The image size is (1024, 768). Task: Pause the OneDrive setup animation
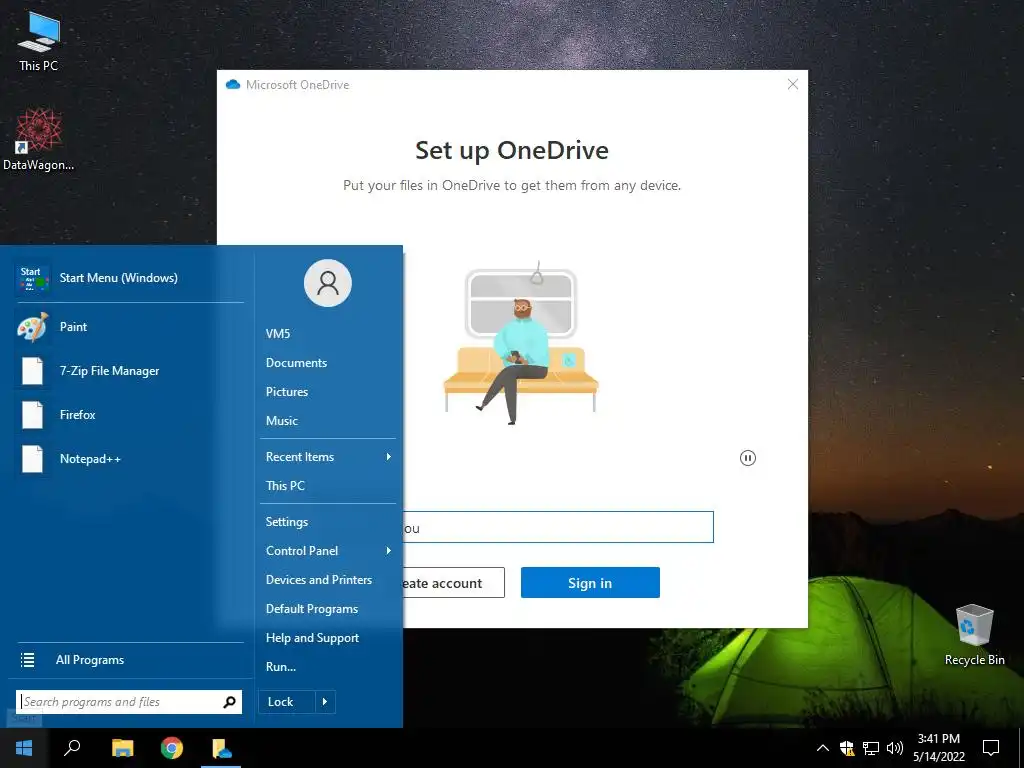click(x=748, y=458)
